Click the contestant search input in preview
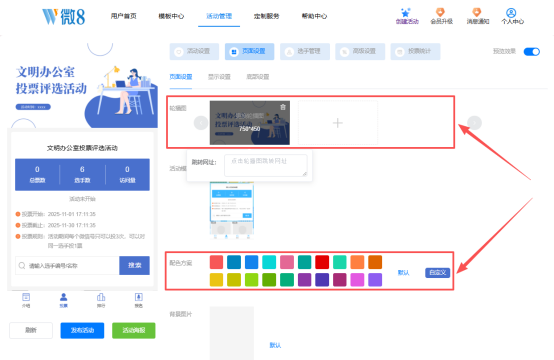Screen dimensions: 554x360 coord(67,265)
